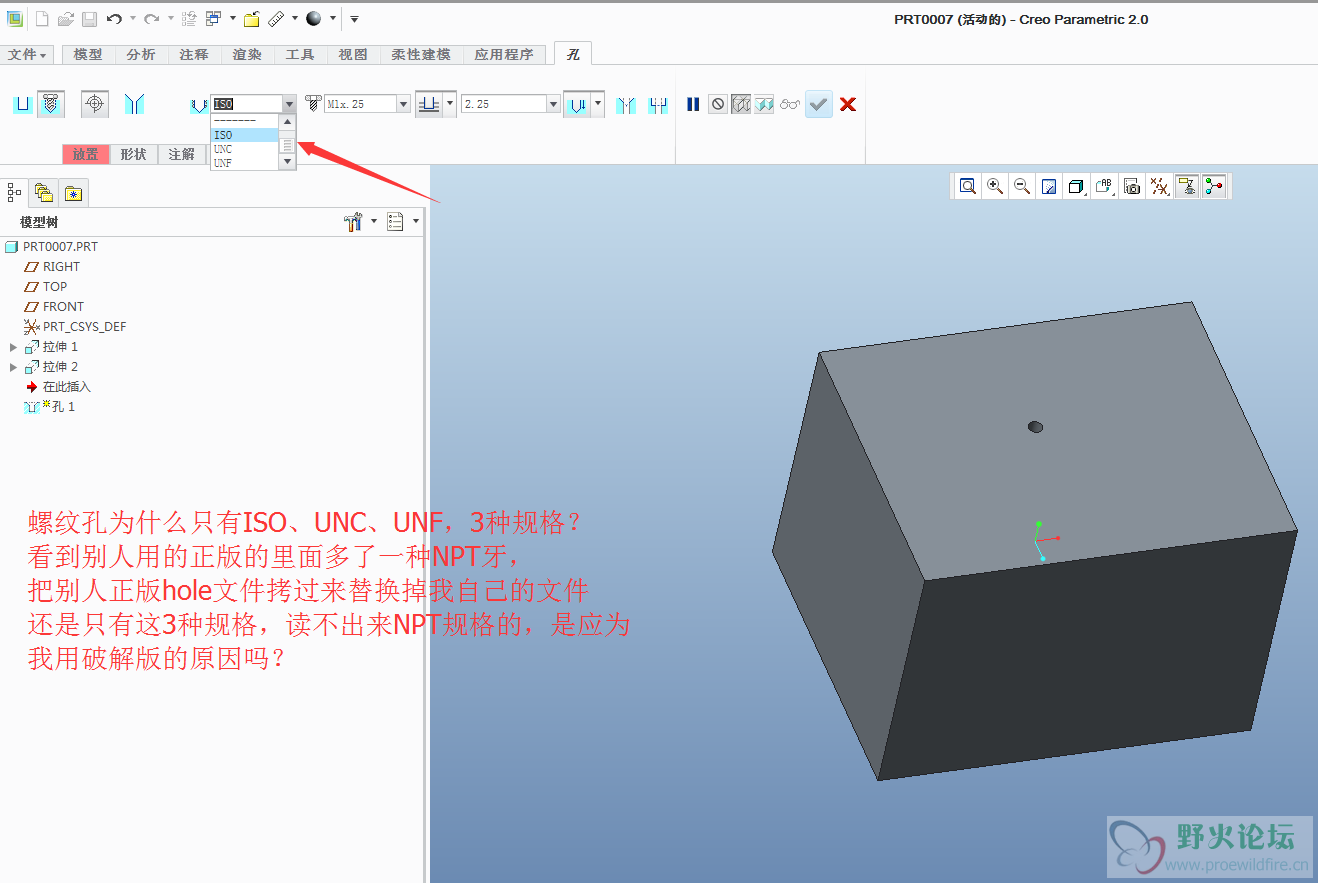Image resolution: width=1318 pixels, height=883 pixels.
Task: Cancel the hole feature with red X
Action: coord(848,104)
